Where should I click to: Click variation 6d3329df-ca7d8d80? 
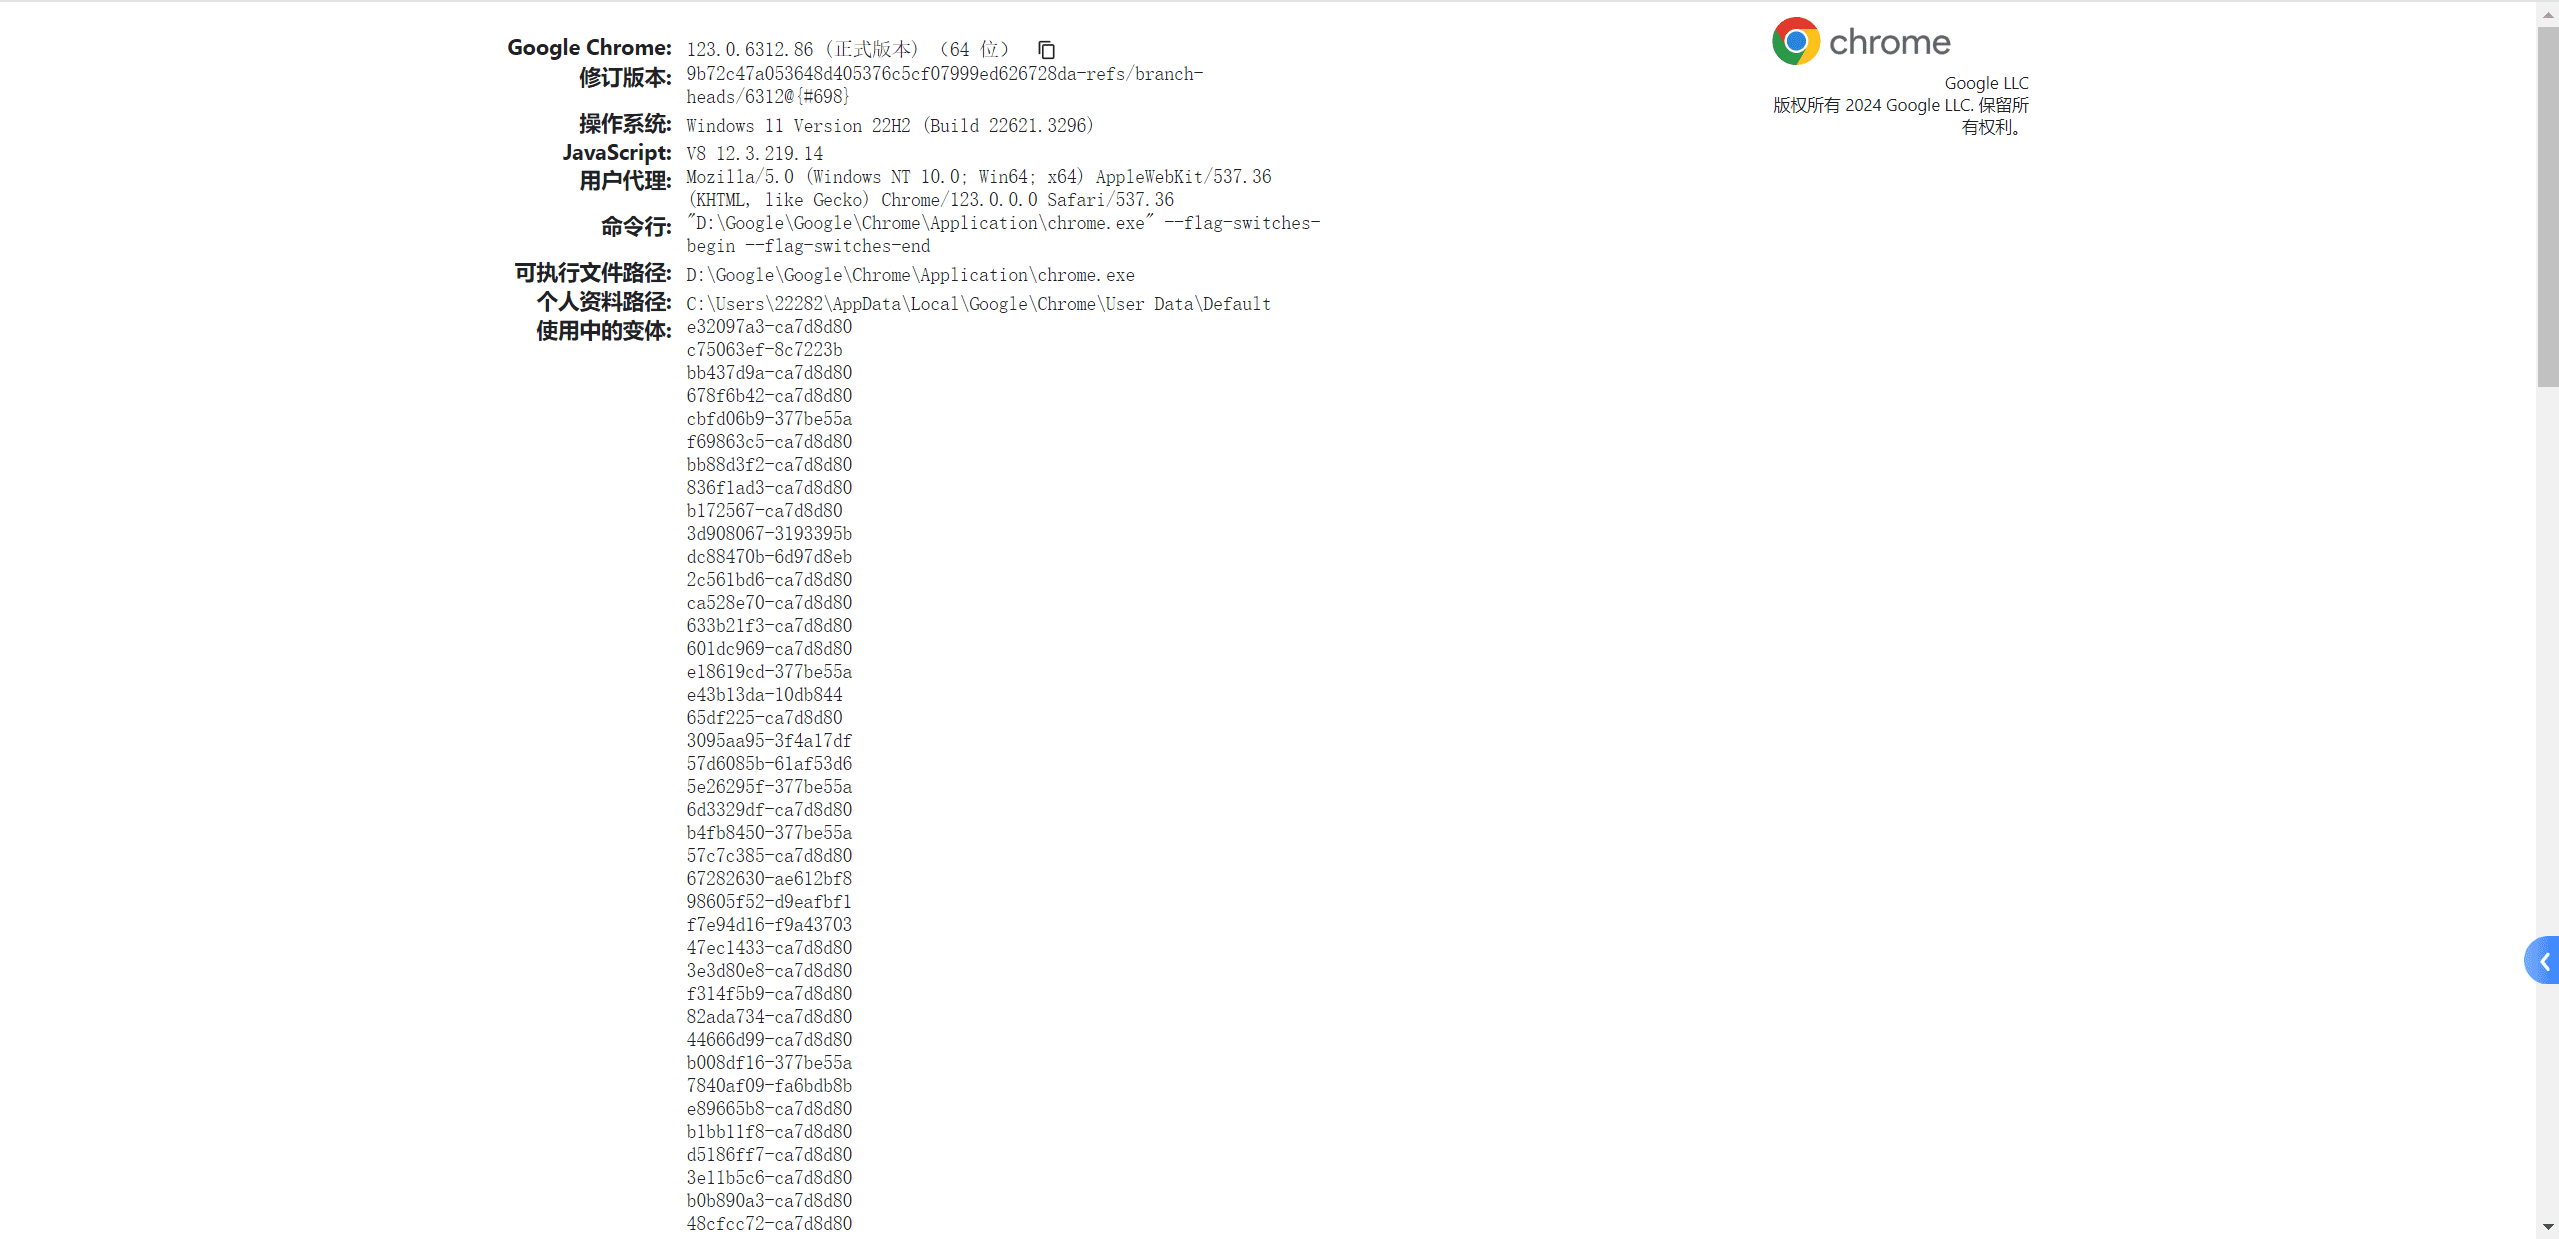coord(769,810)
